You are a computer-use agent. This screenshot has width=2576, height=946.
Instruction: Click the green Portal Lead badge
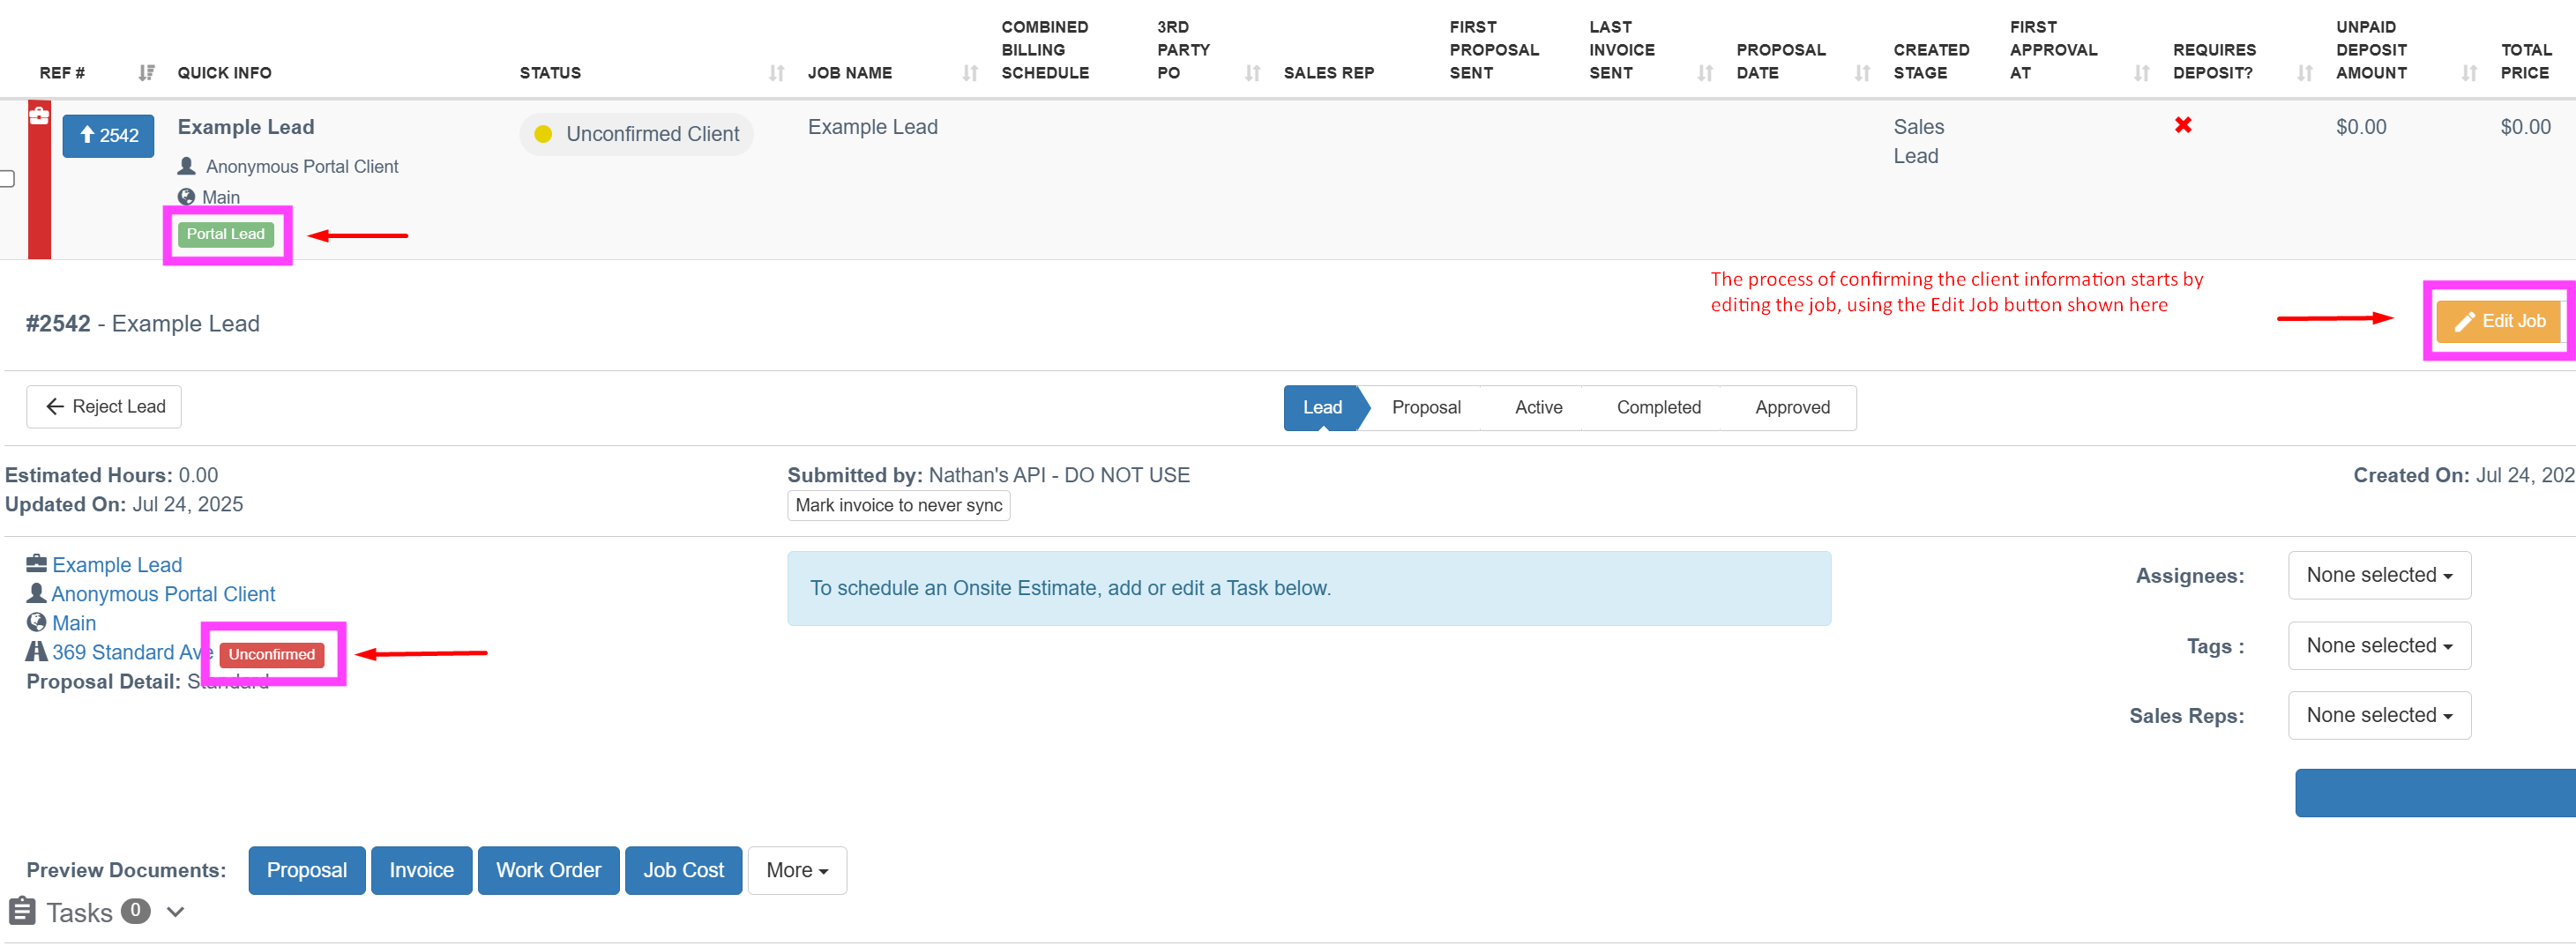[225, 234]
